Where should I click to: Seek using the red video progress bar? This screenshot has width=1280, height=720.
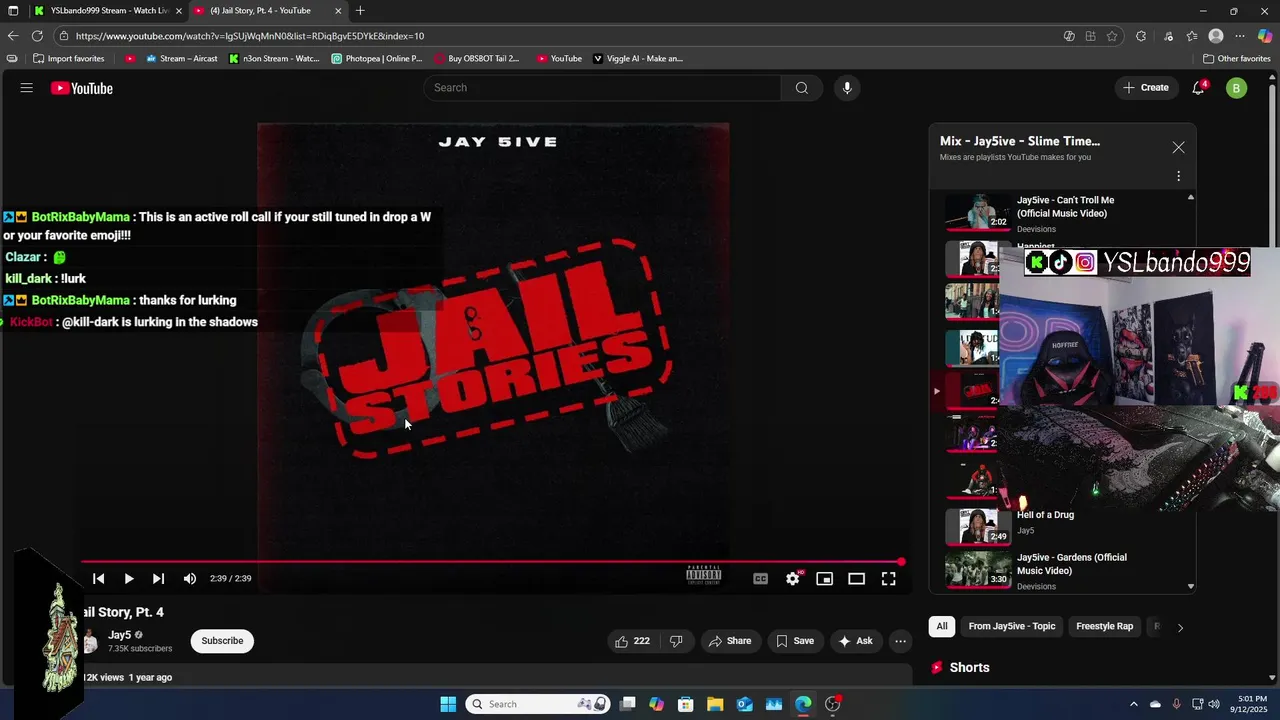[x=492, y=562]
